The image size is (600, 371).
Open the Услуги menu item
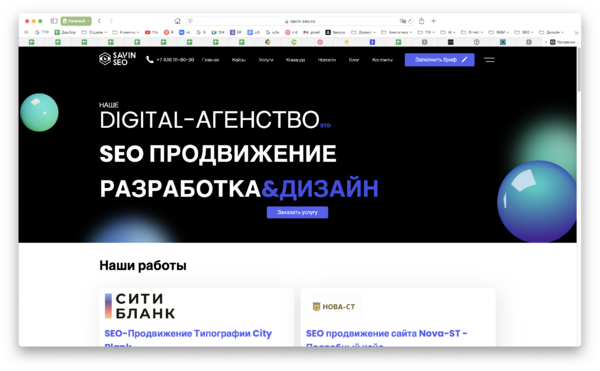pyautogui.click(x=266, y=60)
